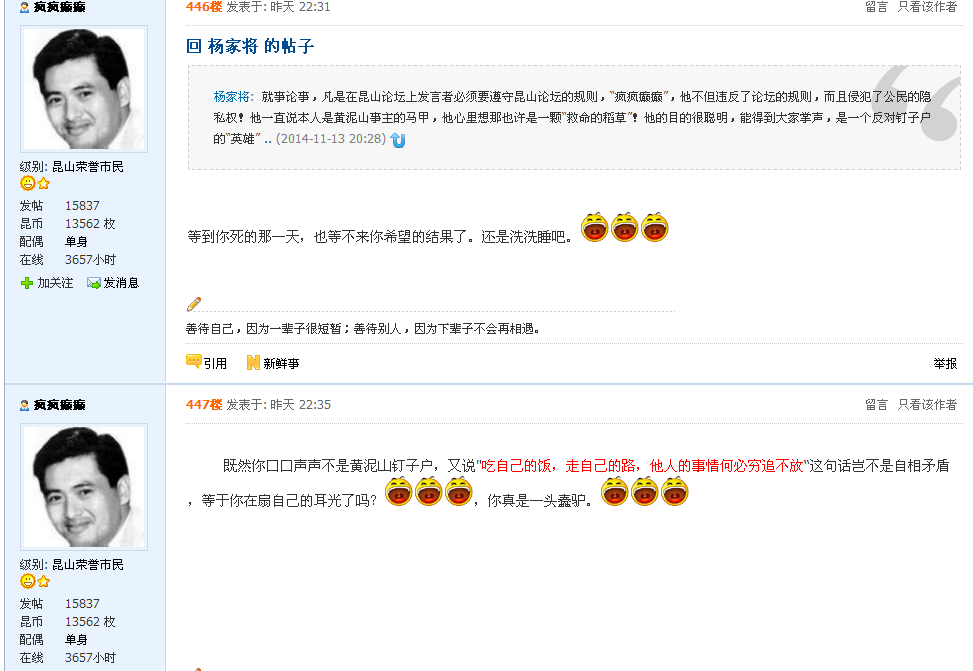
Task: Click the blue arrow icon in quoted post
Action: 398,140
